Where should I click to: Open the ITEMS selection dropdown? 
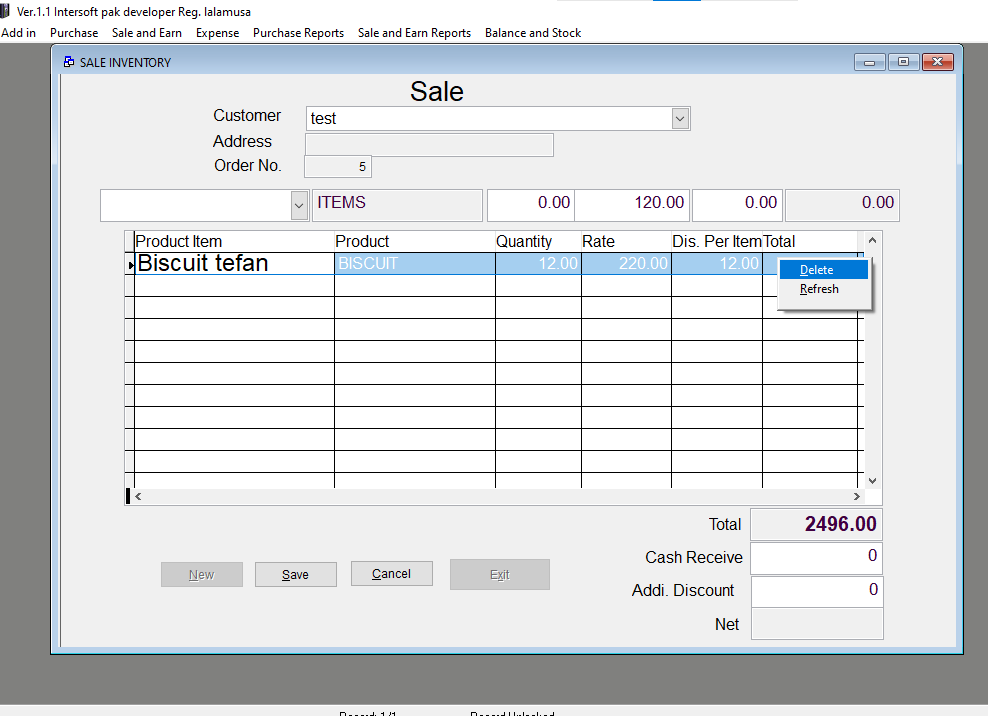(x=297, y=204)
